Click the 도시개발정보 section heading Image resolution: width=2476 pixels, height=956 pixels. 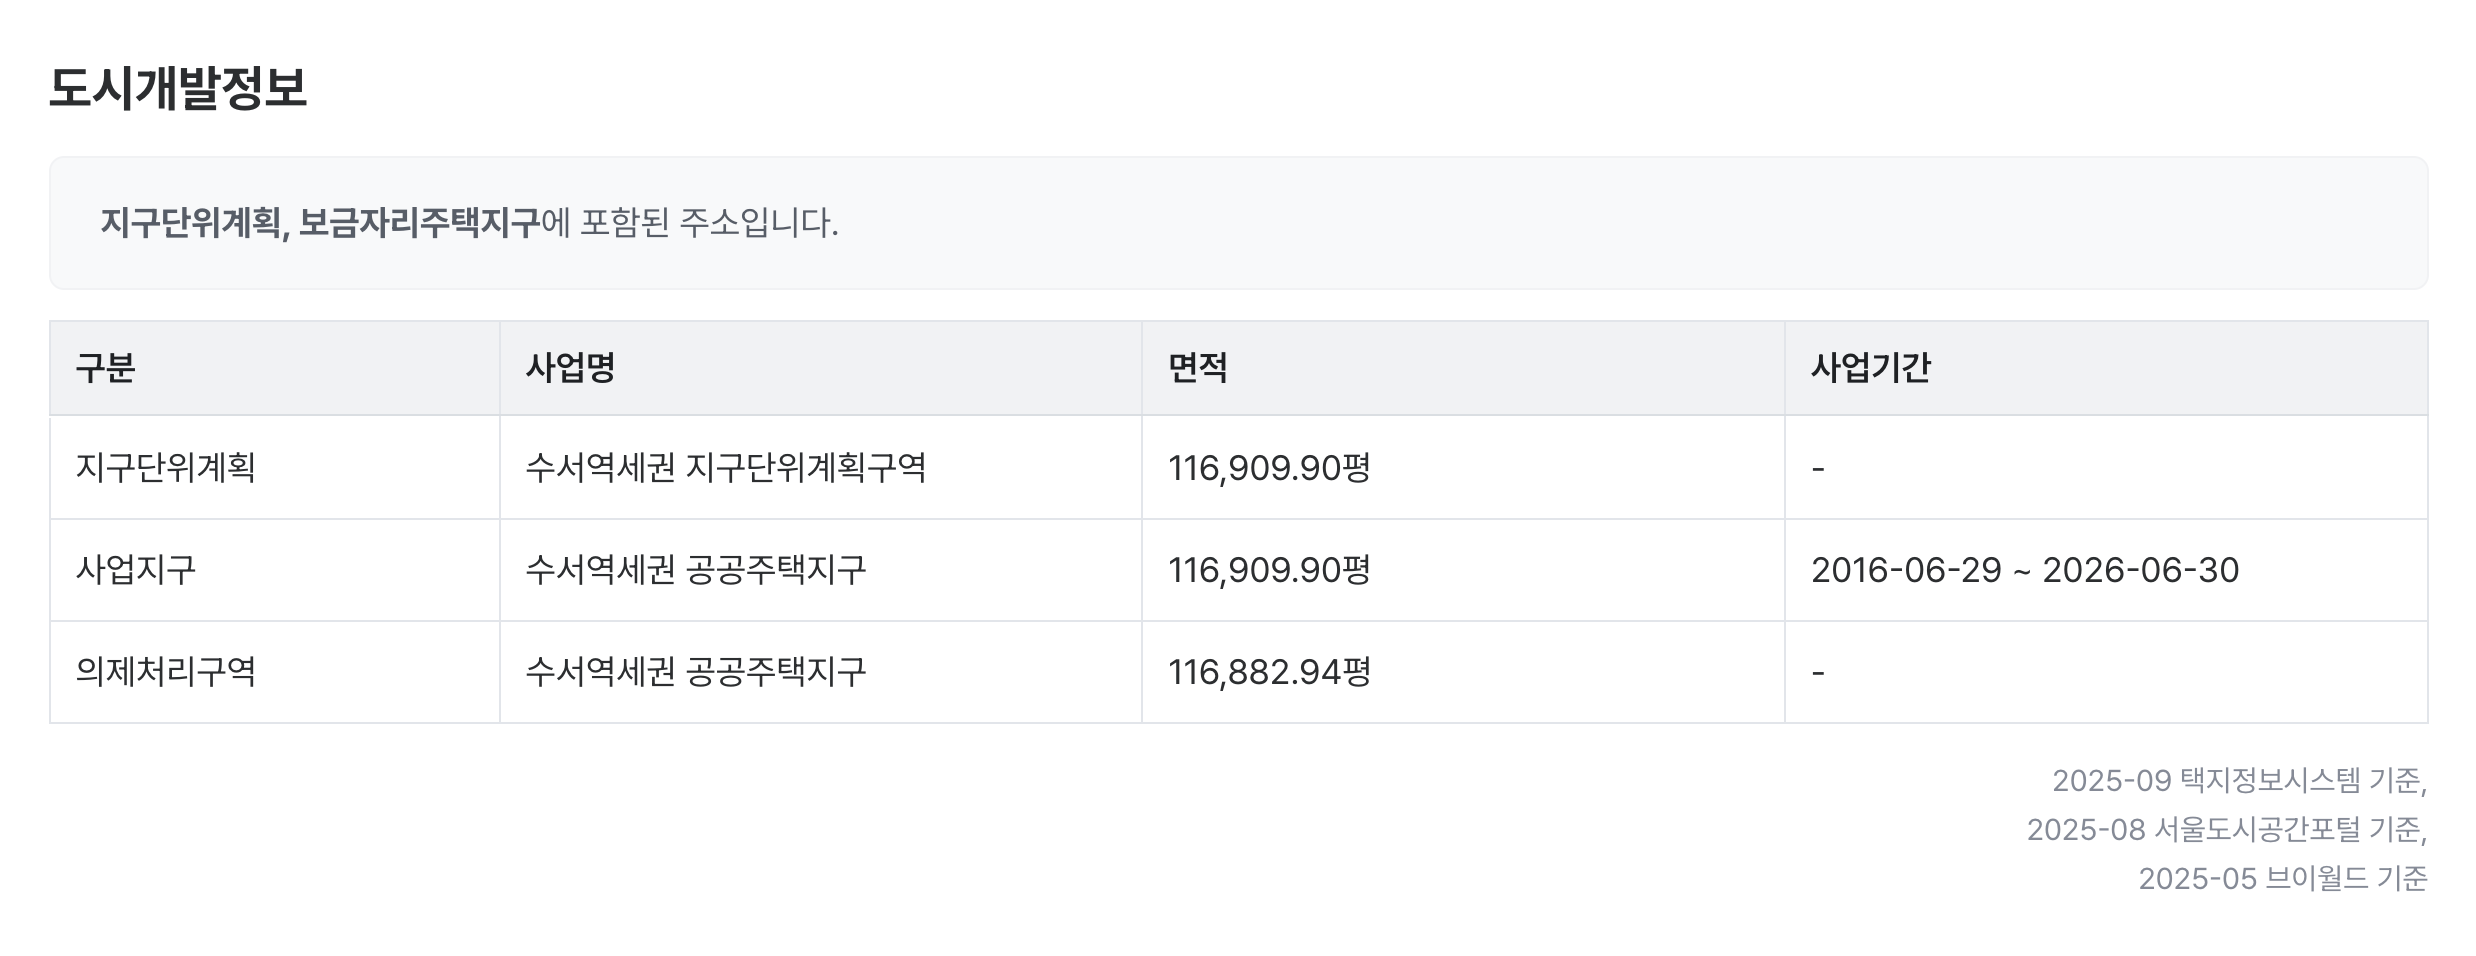tap(178, 88)
